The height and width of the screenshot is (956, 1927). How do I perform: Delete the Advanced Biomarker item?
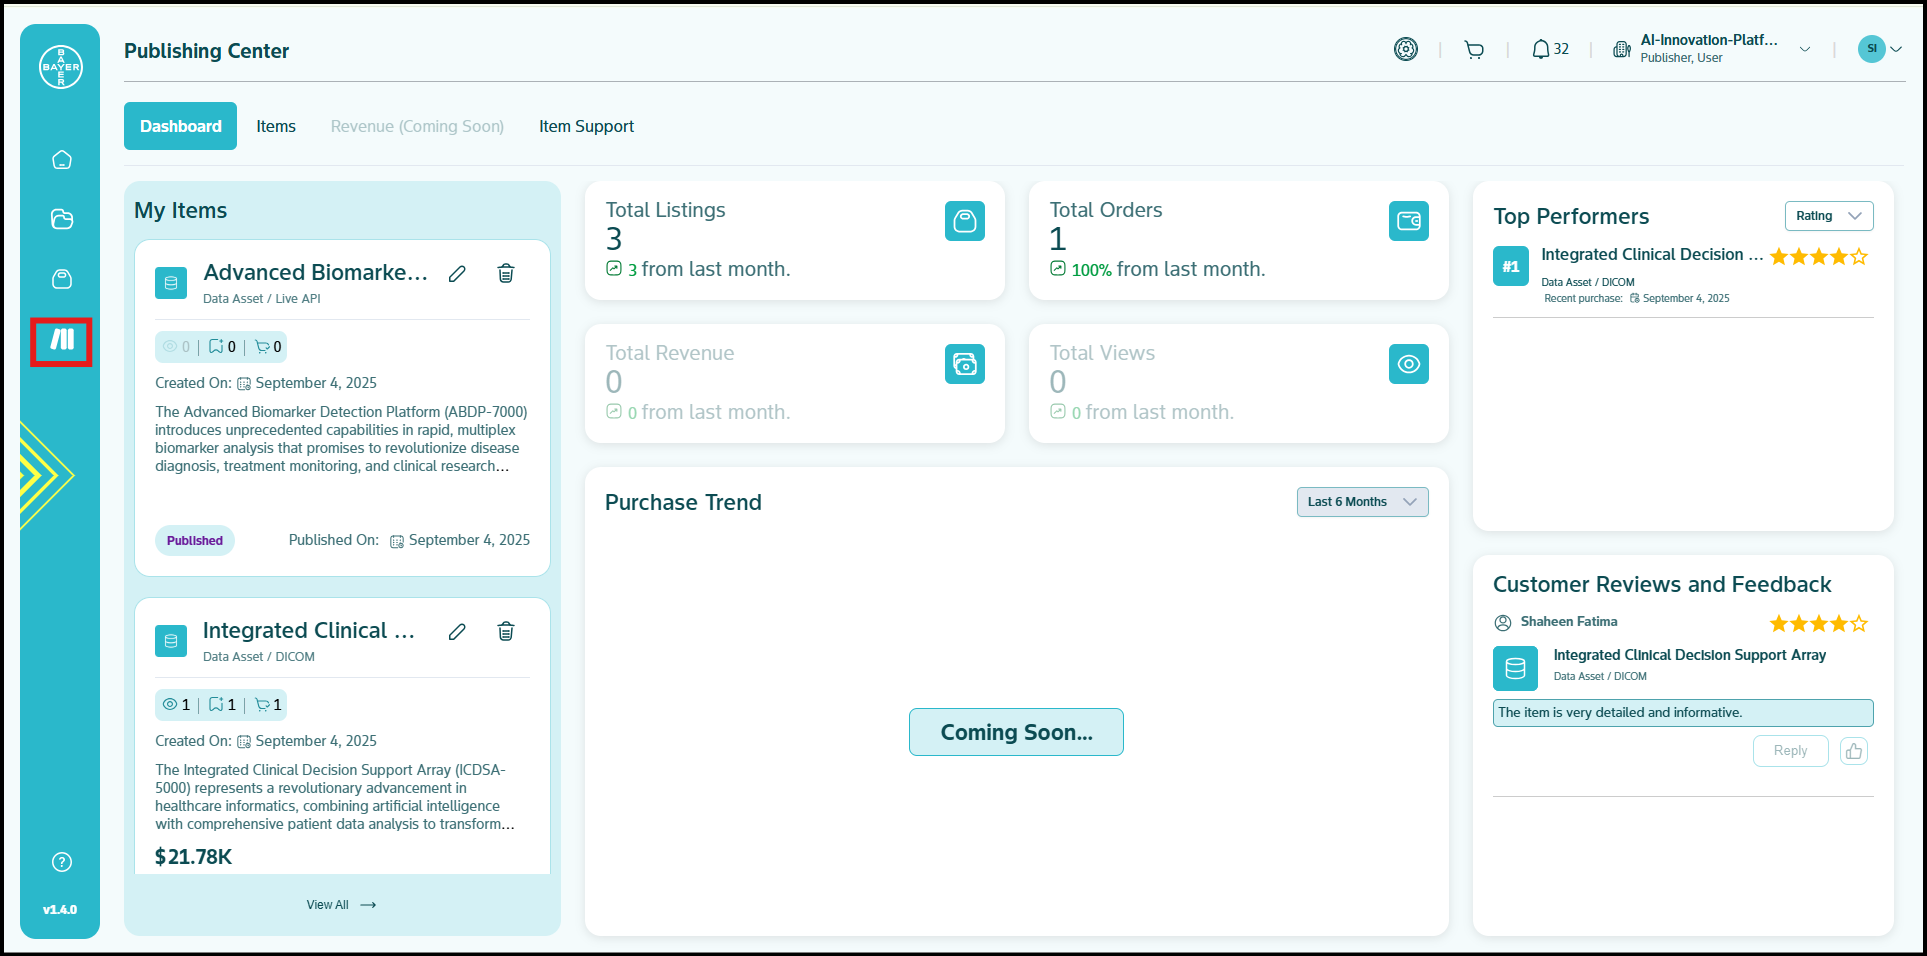pyautogui.click(x=506, y=273)
